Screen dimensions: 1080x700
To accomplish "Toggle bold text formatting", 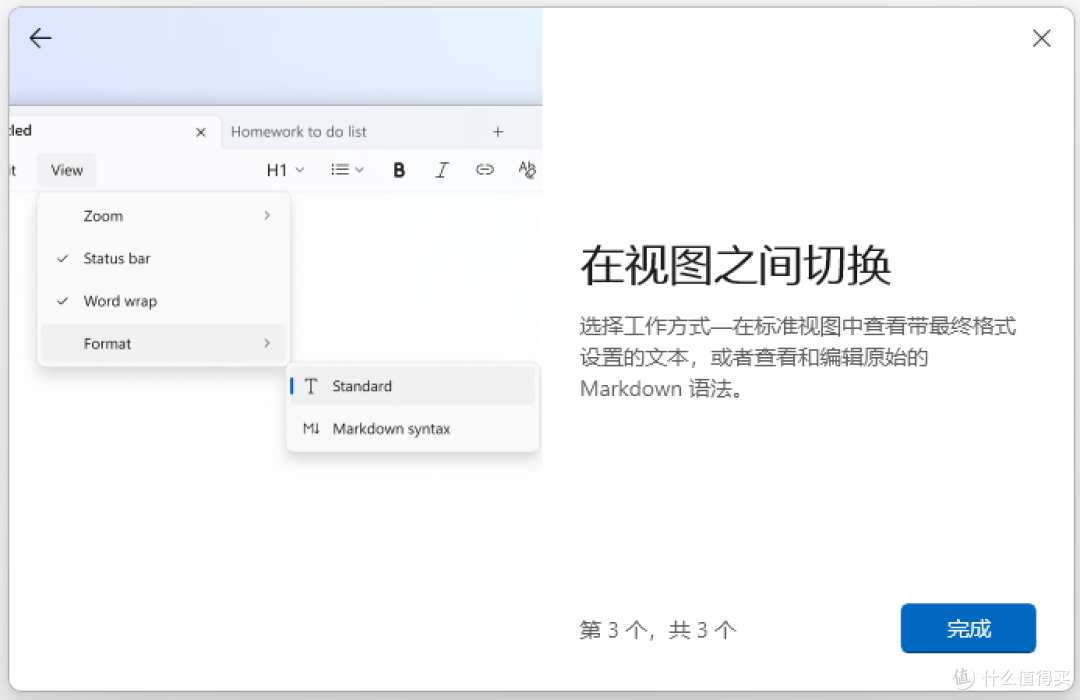I will click(398, 169).
